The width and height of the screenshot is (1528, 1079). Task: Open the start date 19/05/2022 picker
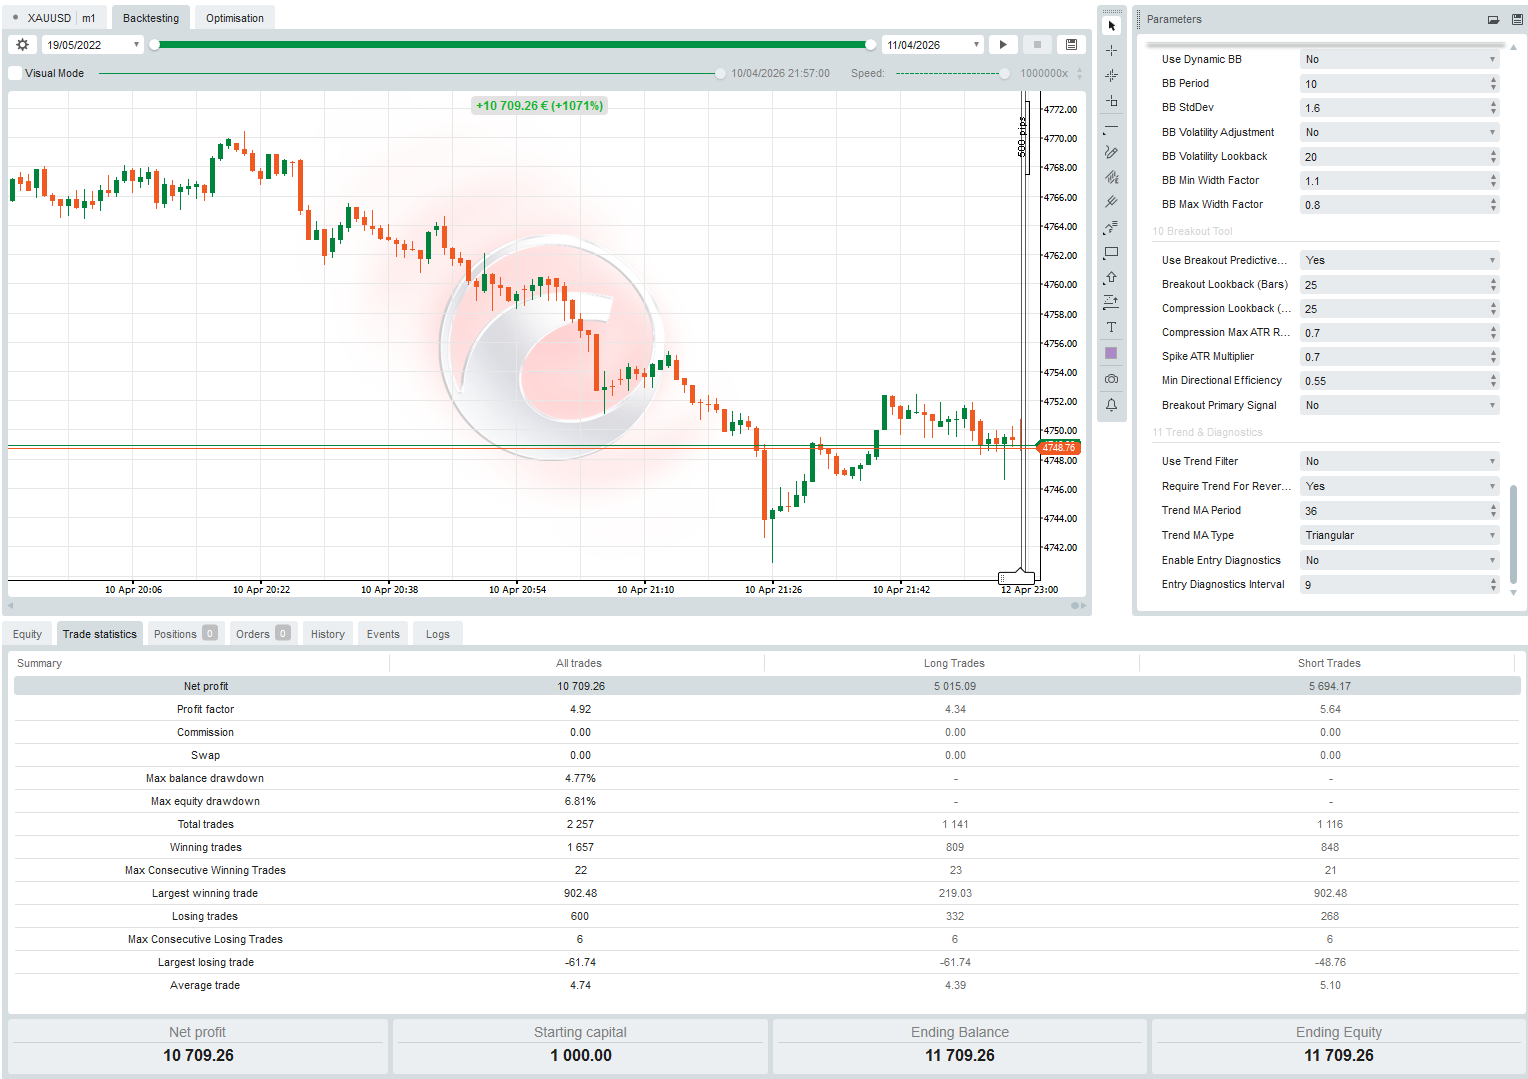coord(91,44)
